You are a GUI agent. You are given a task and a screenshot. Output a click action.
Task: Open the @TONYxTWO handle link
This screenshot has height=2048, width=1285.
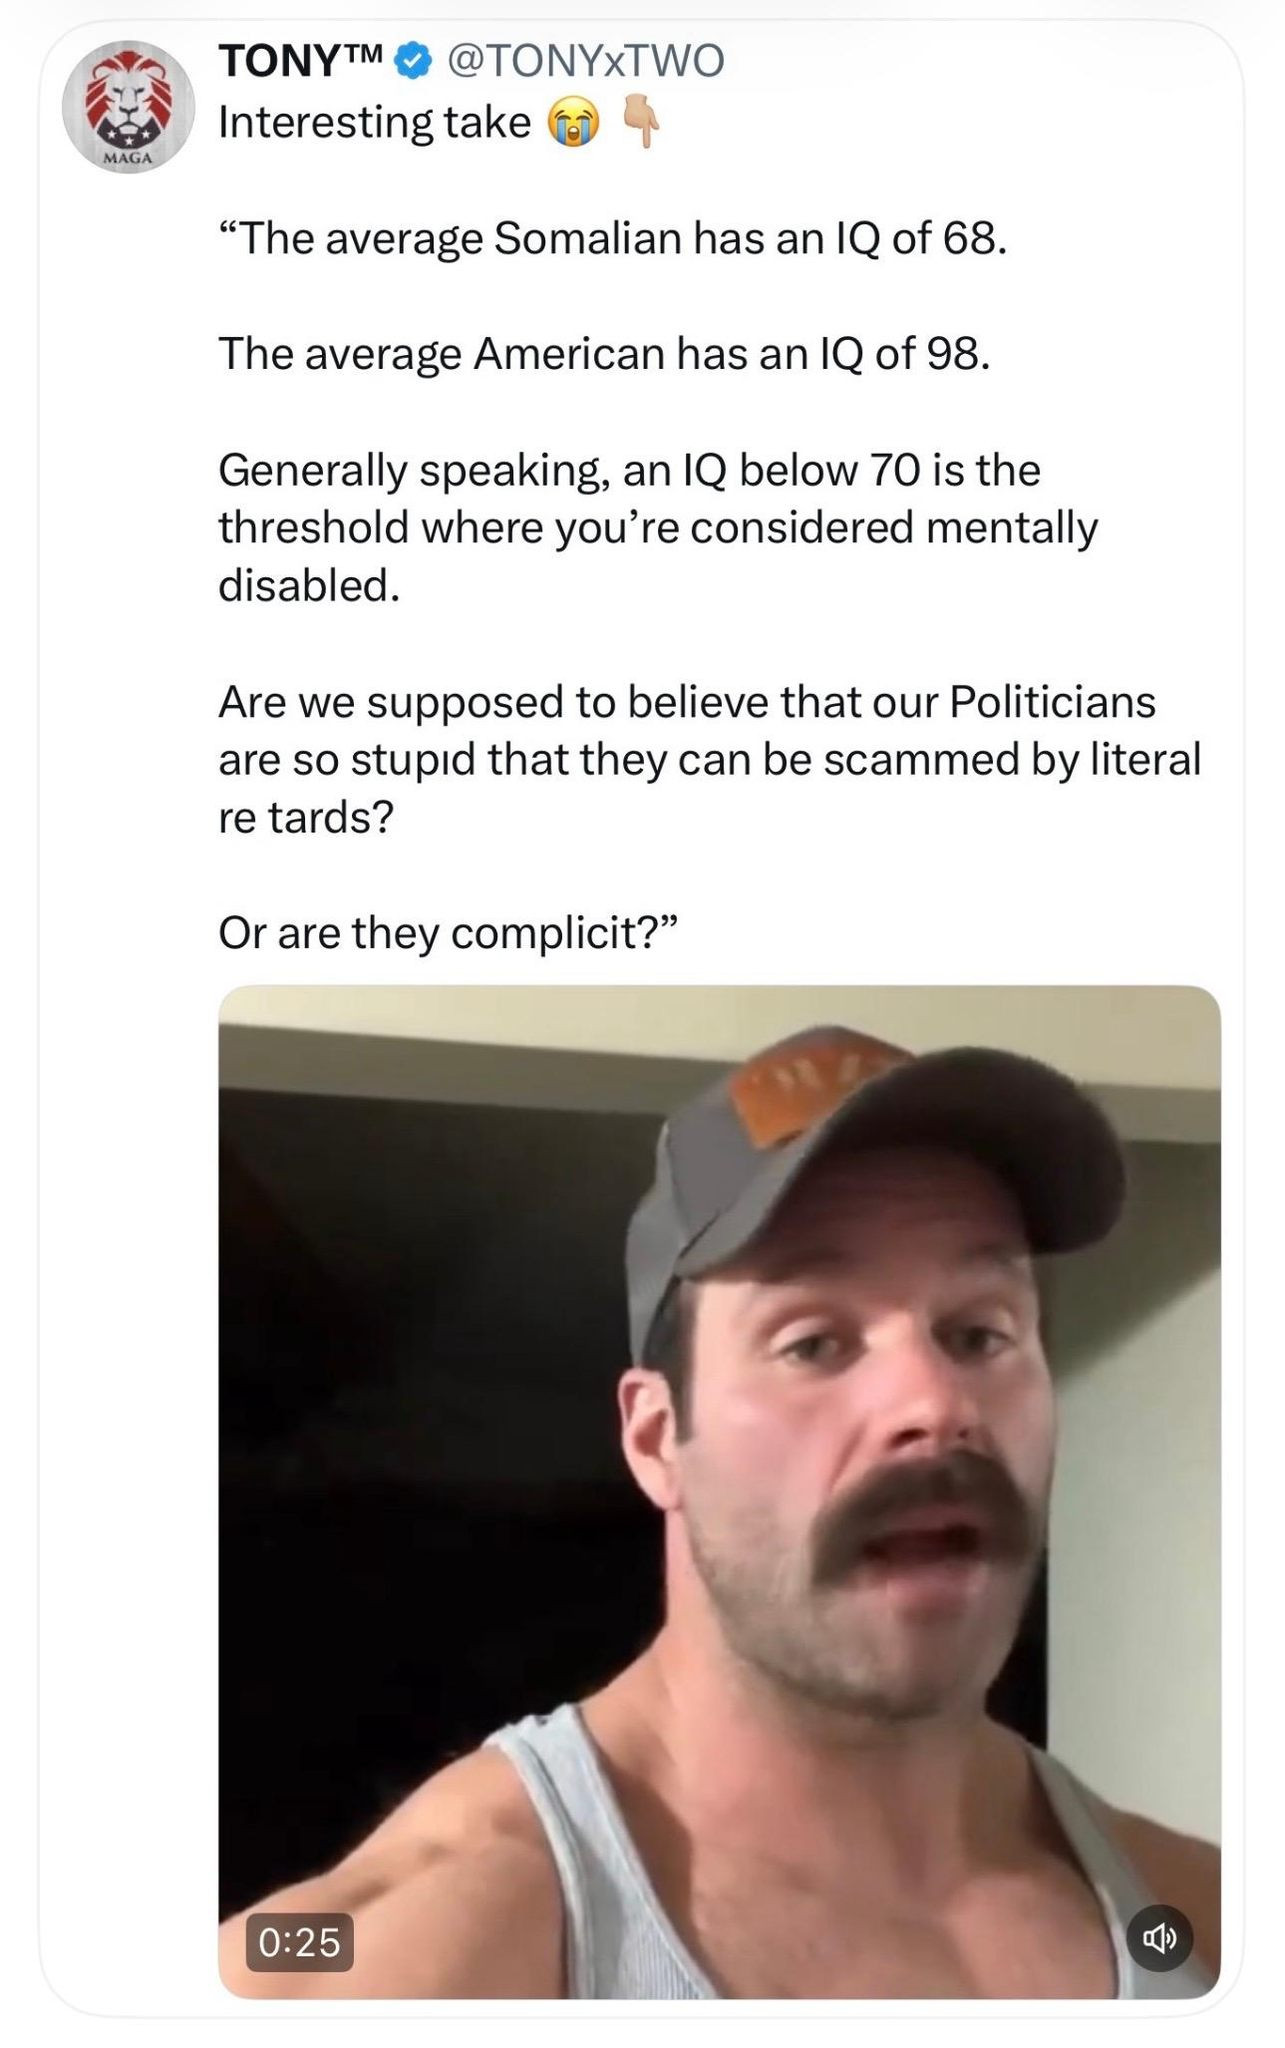pyautogui.click(x=584, y=62)
